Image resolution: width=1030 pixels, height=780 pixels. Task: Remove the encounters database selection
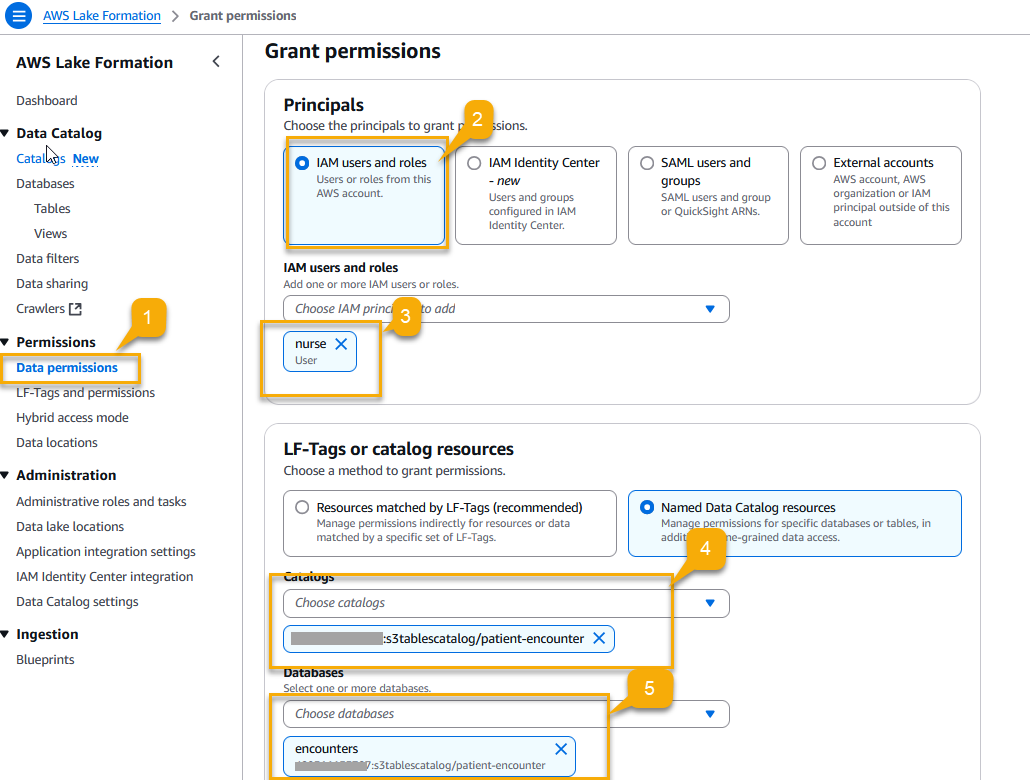[x=561, y=748]
